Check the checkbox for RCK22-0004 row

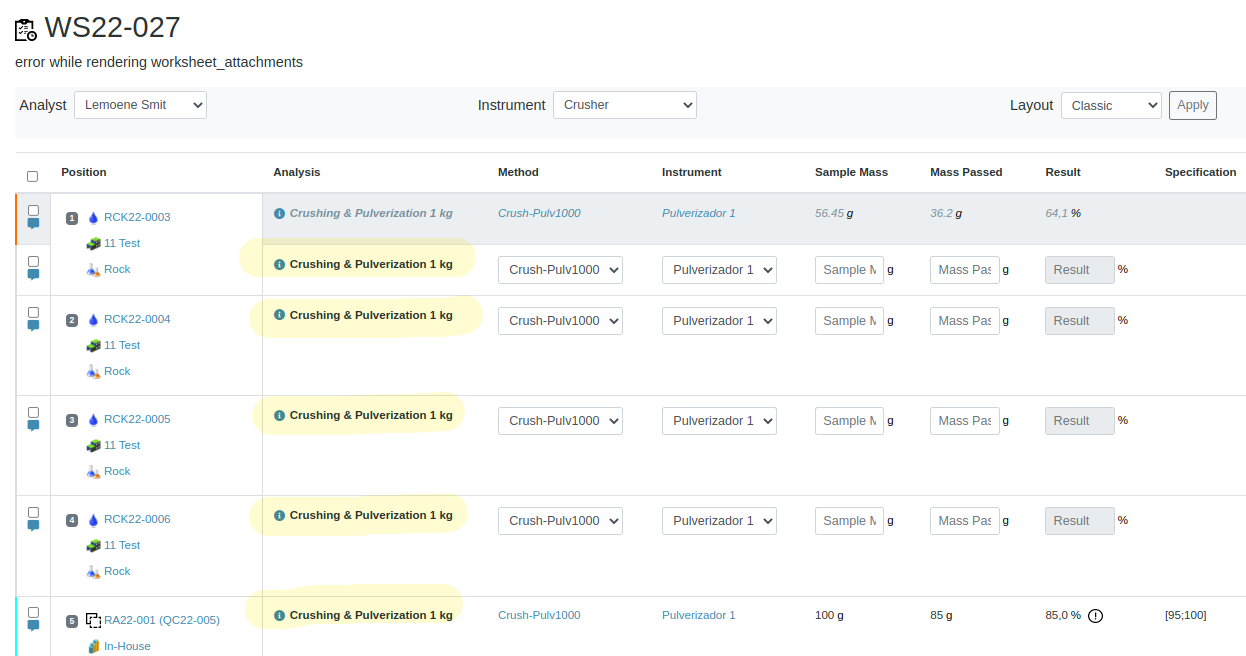coord(33,312)
